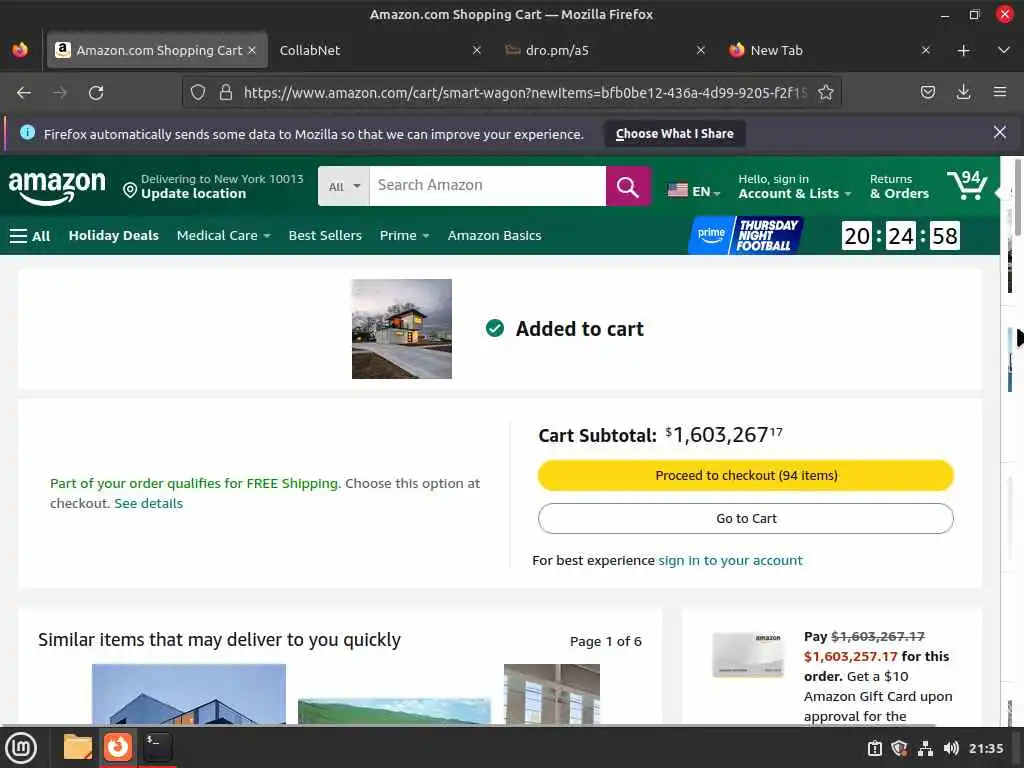Screen dimensions: 1024x768
Task: Click the Go to Cart button
Action: click(x=746, y=519)
